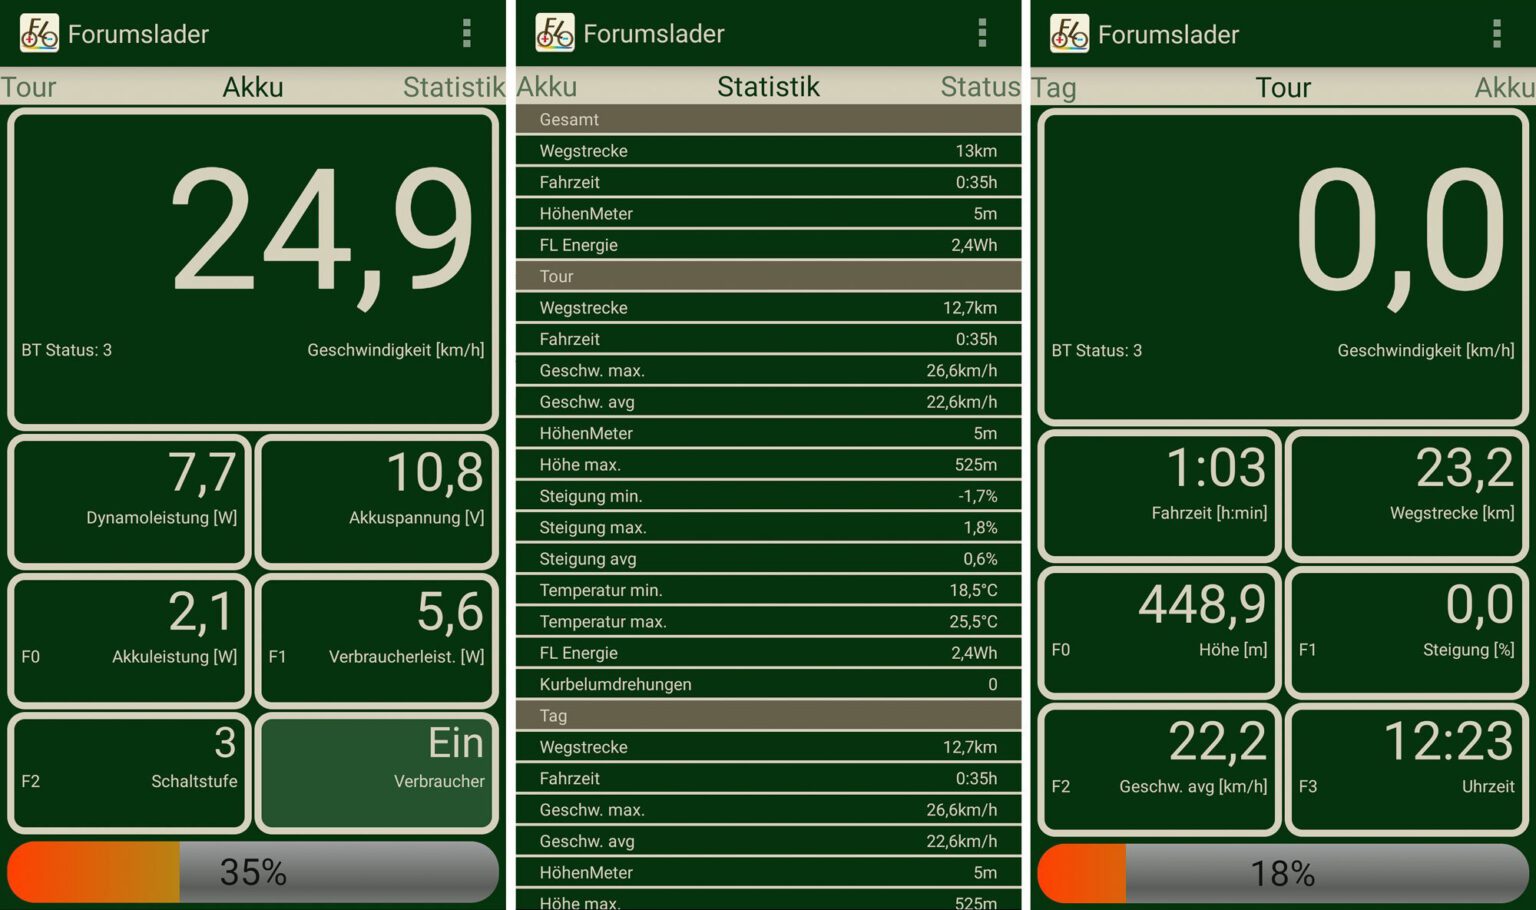Select Fahrzeit 0:35h row under Tag
1536x910 pixels.
768,778
